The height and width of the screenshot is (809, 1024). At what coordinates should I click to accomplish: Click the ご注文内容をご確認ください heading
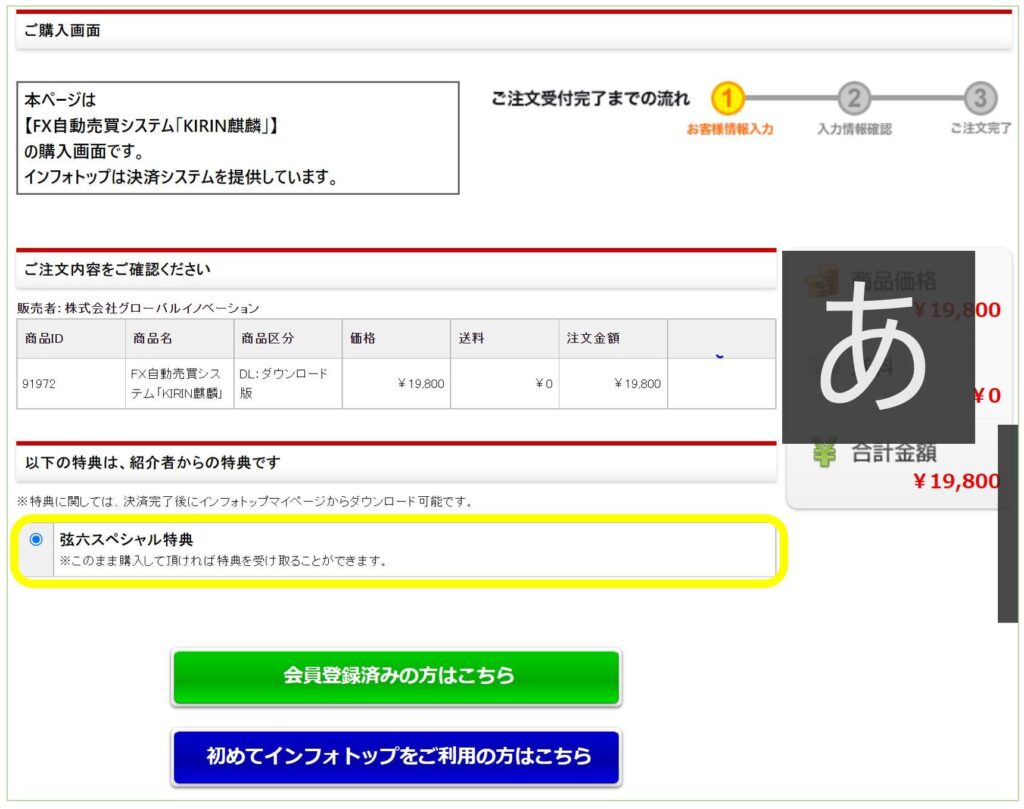coord(118,270)
